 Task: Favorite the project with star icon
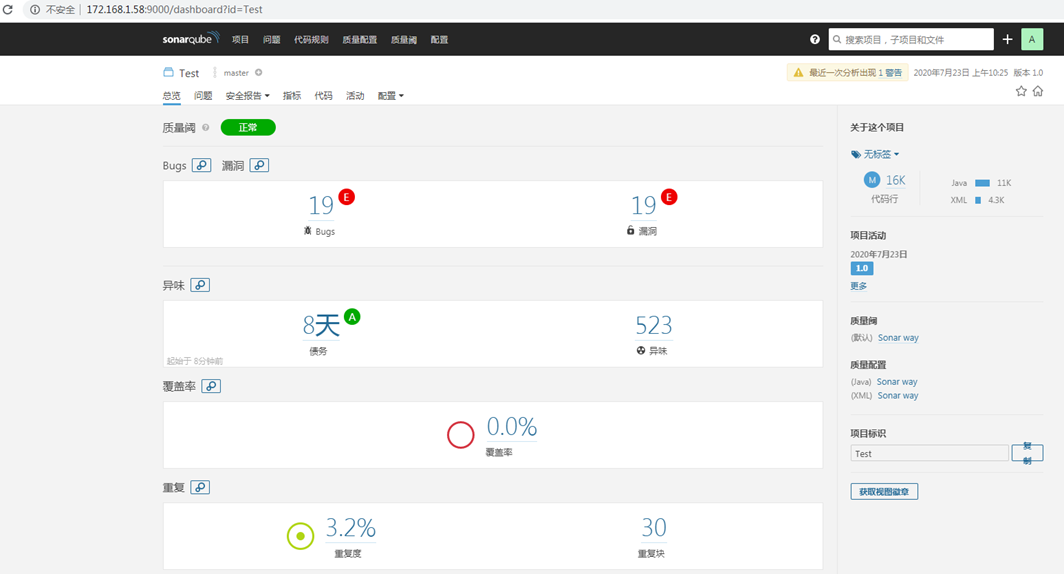tap(1021, 91)
